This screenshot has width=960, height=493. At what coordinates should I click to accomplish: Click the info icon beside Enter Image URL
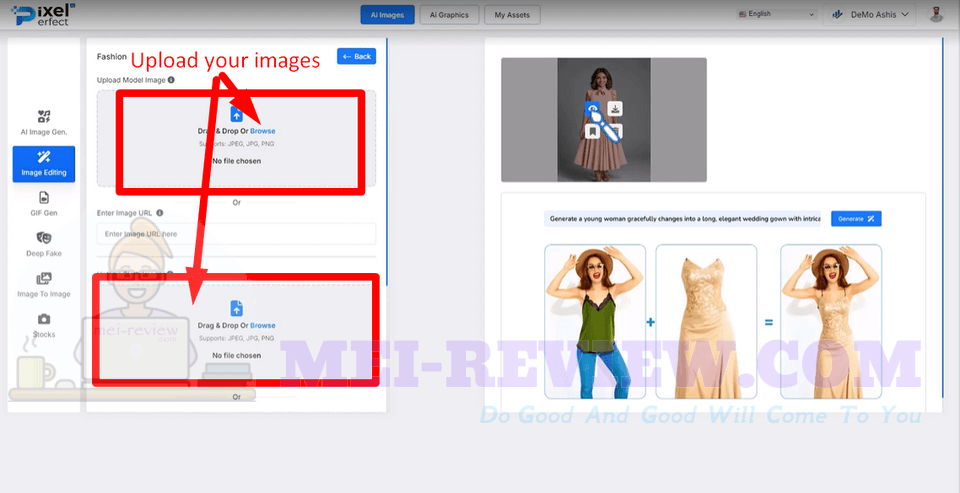(160, 213)
